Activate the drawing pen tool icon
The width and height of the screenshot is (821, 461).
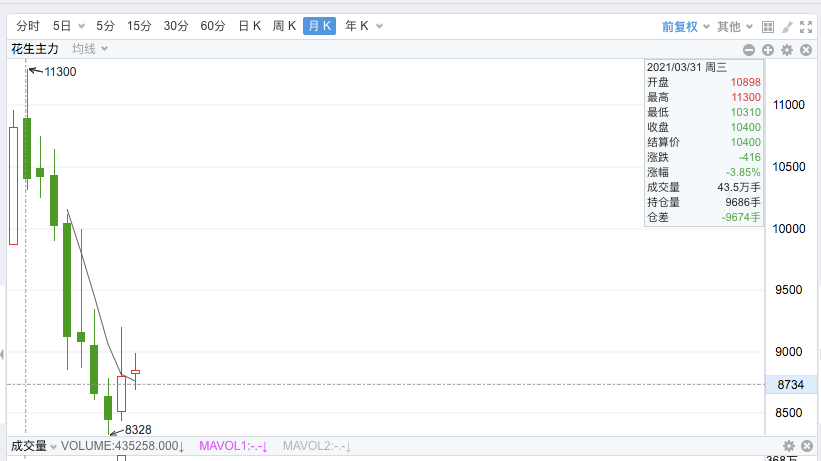click(787, 27)
